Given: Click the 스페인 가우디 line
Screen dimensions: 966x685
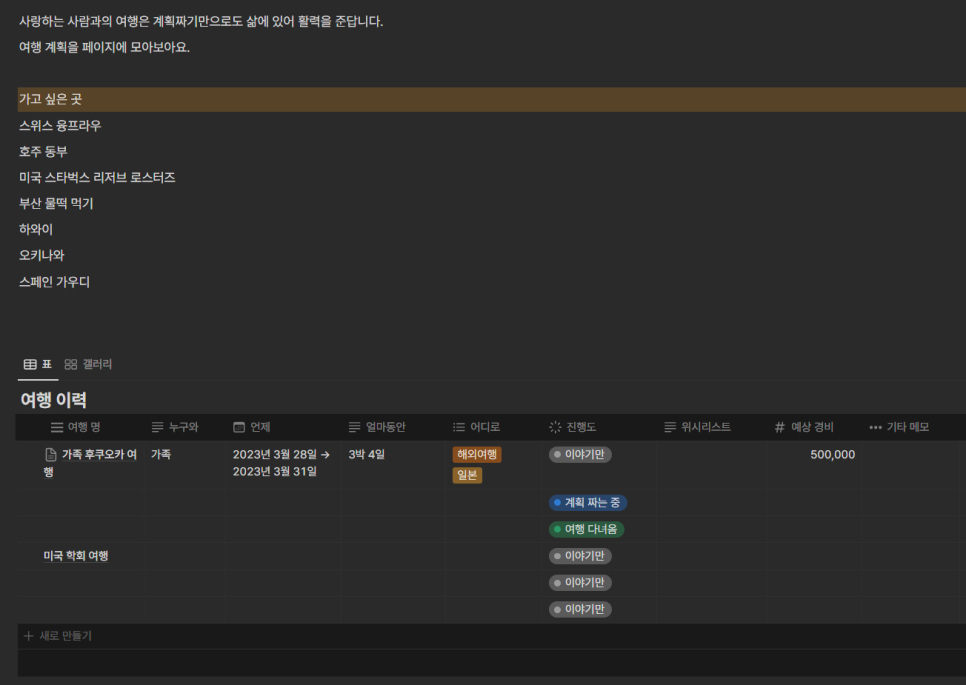Looking at the screenshot, I should (x=54, y=282).
